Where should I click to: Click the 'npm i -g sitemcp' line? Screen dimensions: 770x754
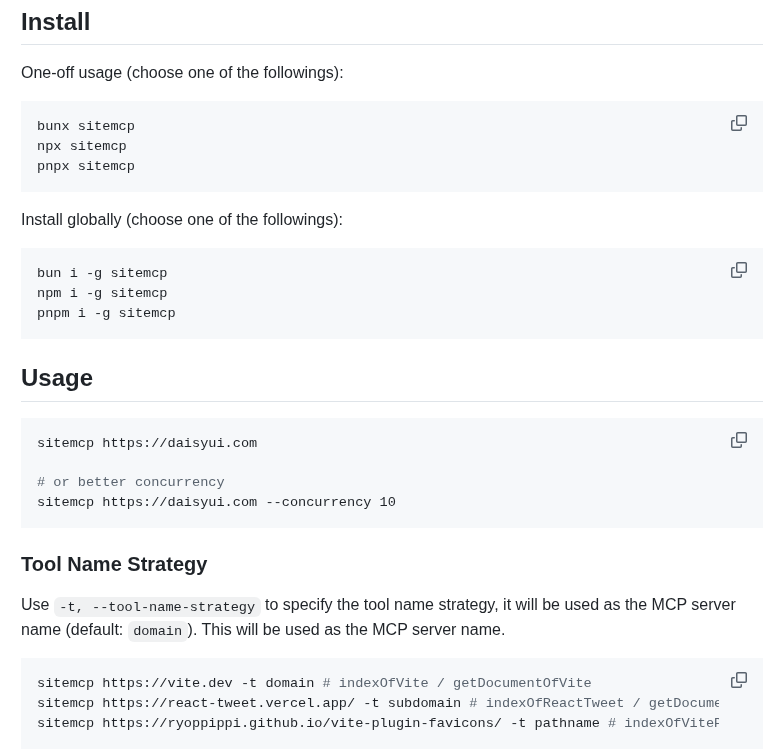(102, 293)
